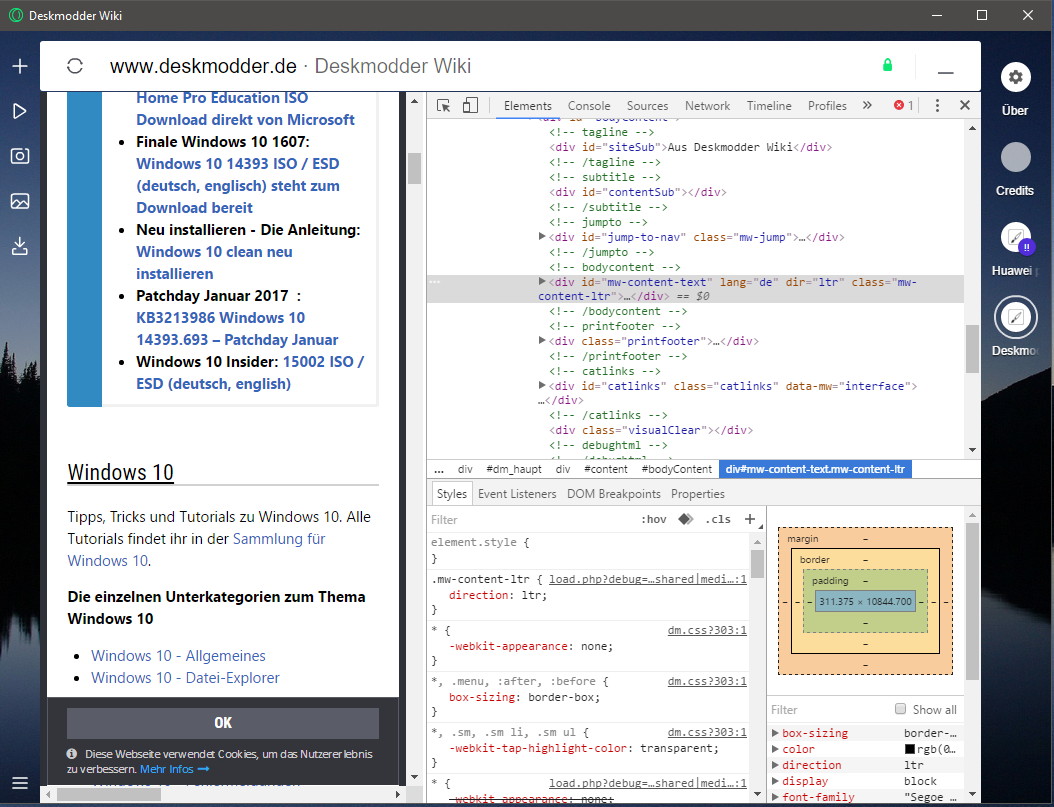Open 15002 ISO / ESD insider link
1054x807 pixels.
(250, 372)
